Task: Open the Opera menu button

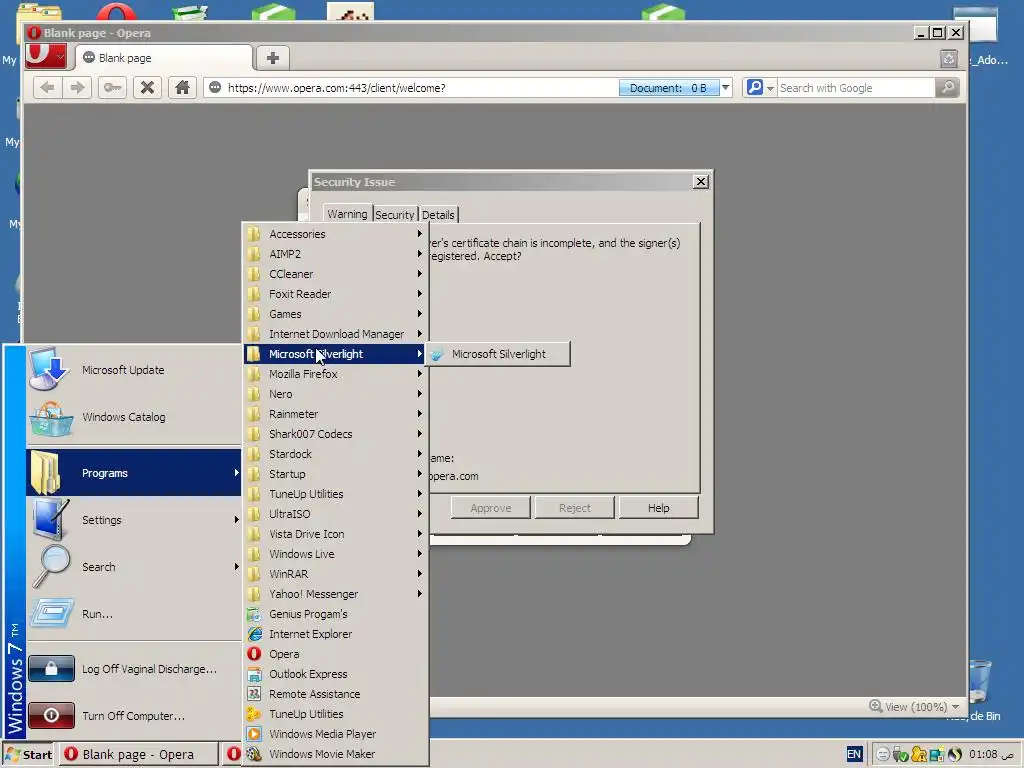Action: pos(46,56)
